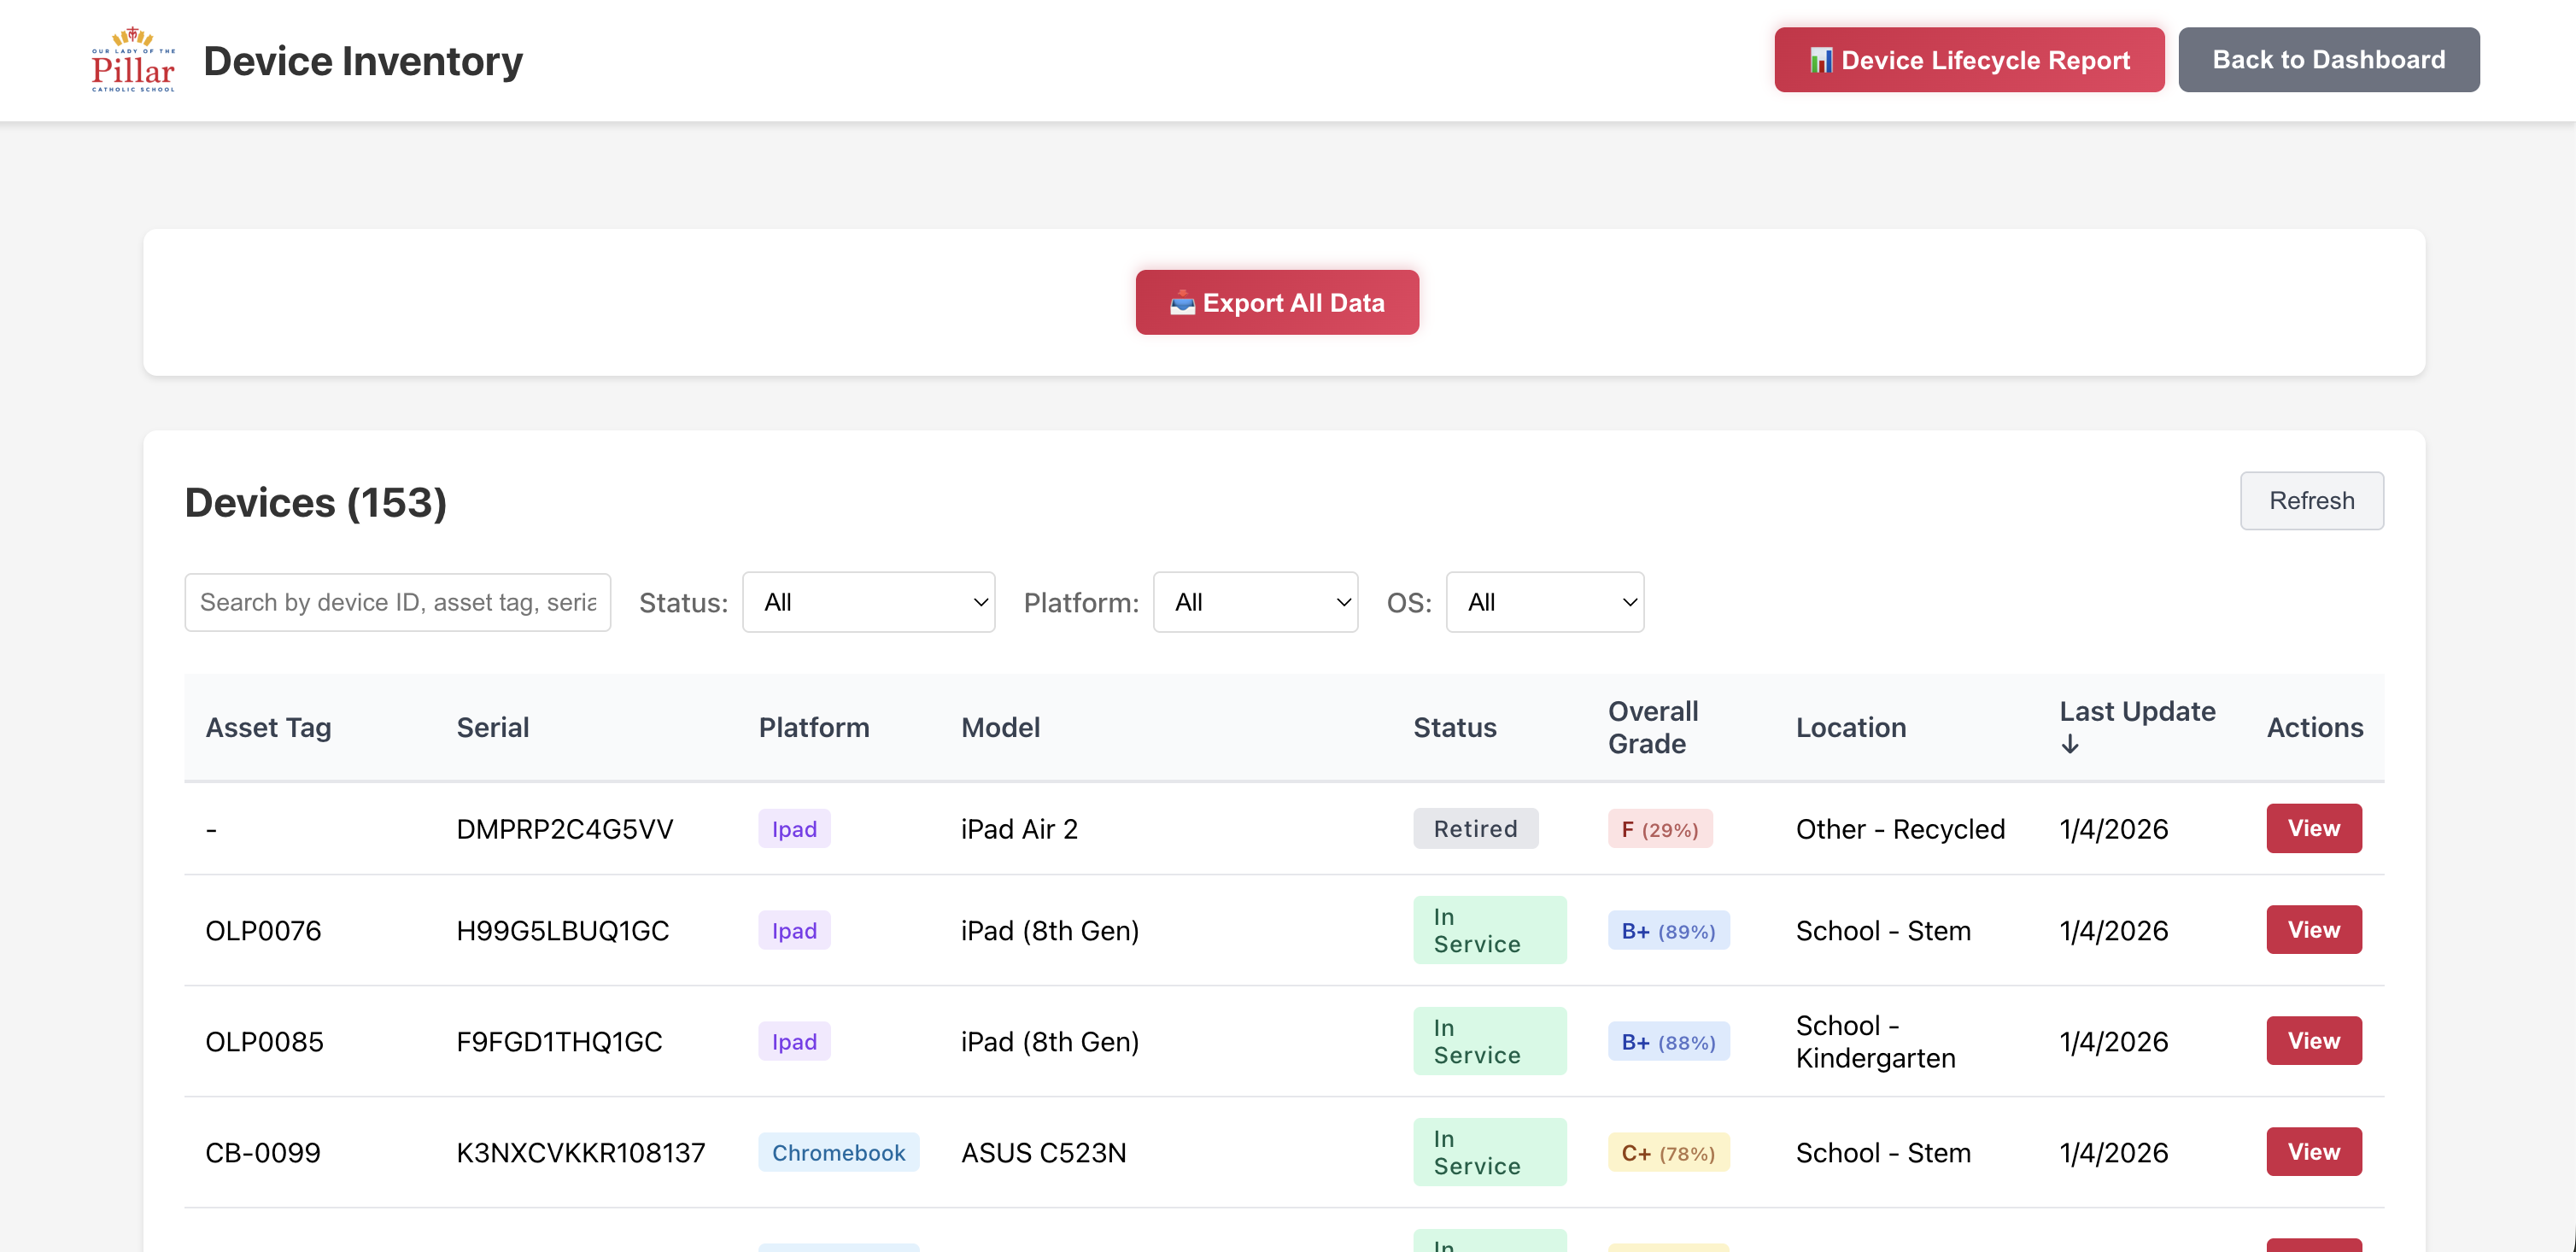Click the B+ (89%) grade badge

tap(1667, 930)
